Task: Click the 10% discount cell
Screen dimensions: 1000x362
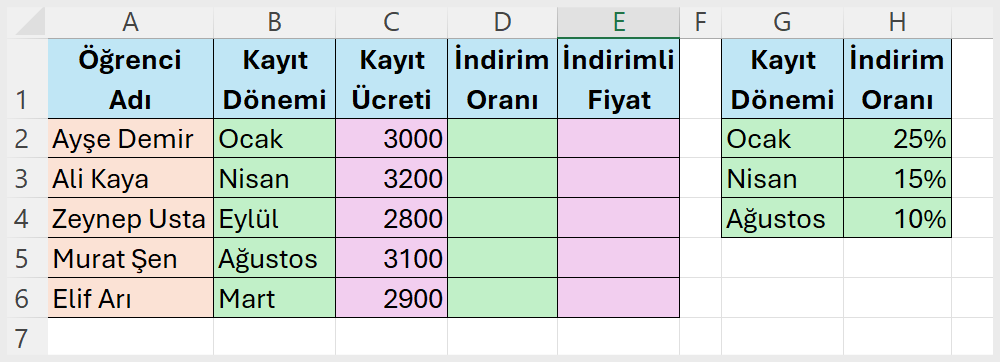Action: (897, 218)
